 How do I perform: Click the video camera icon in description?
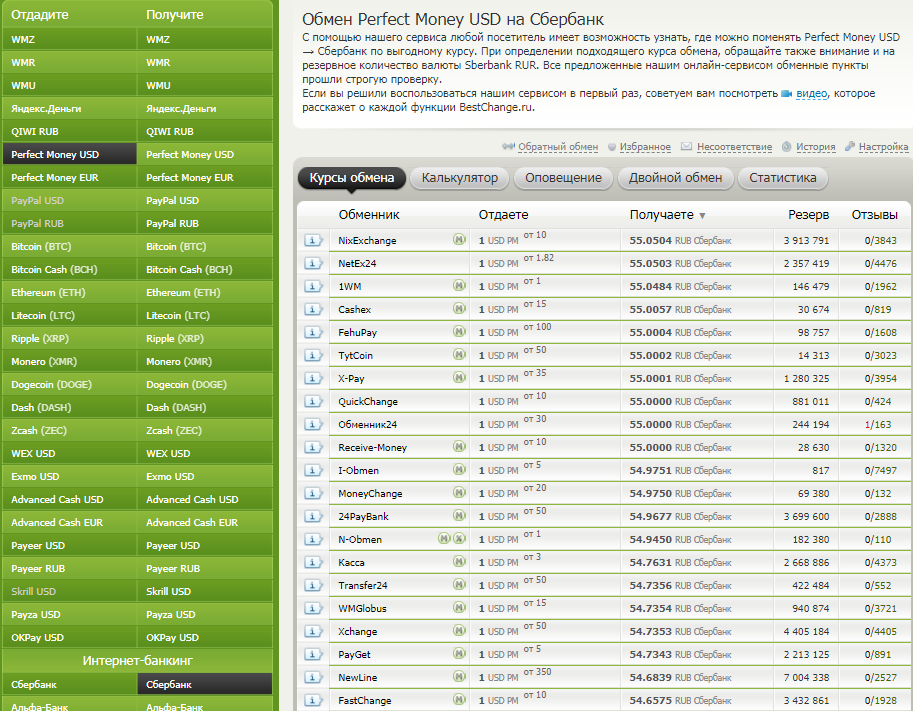[787, 93]
